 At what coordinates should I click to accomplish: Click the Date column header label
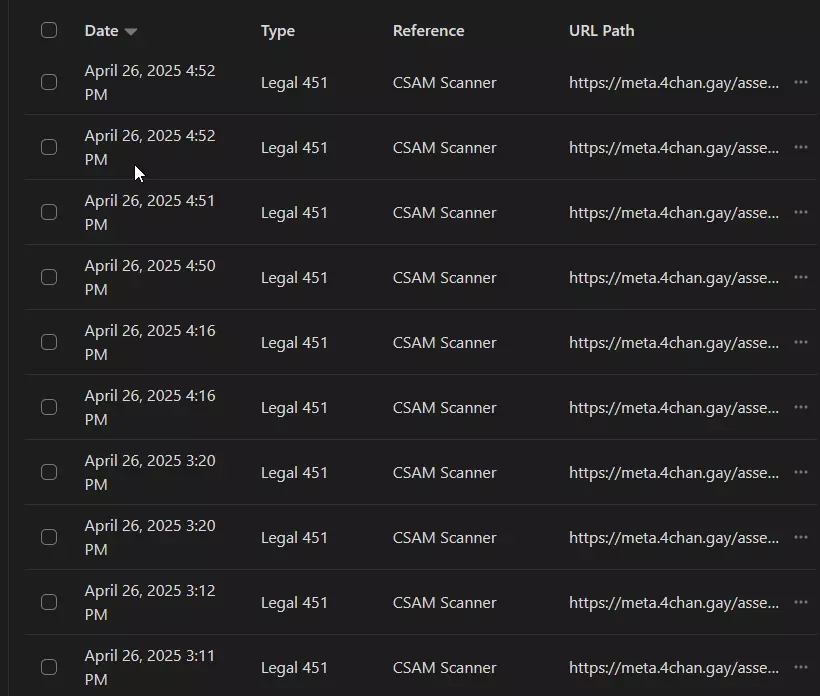pyautogui.click(x=101, y=31)
